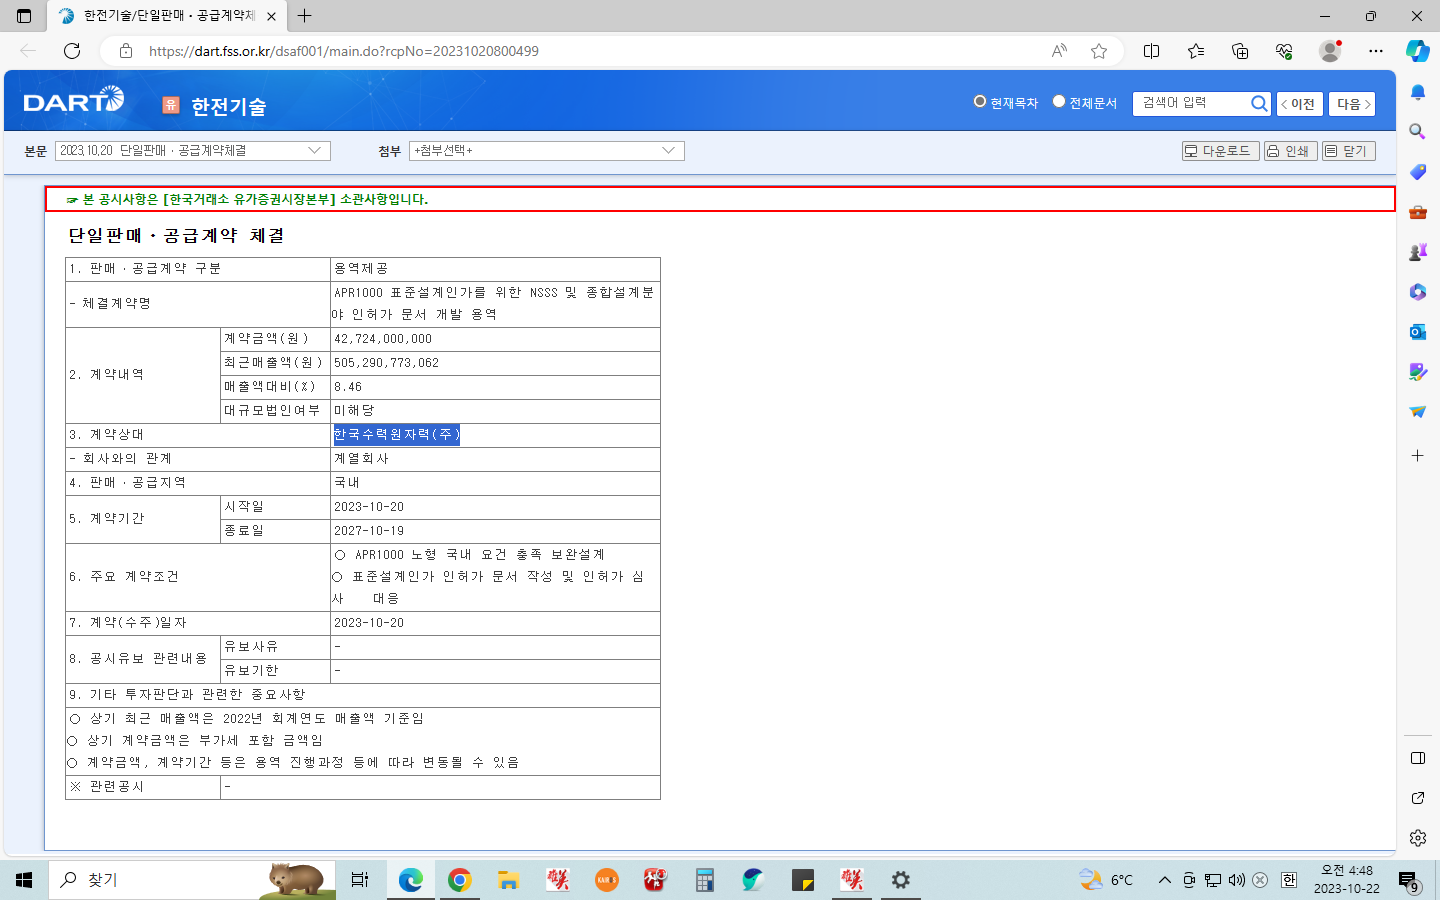1440x900 pixels.
Task: Open sidebar notifications bell
Action: (x=1417, y=92)
